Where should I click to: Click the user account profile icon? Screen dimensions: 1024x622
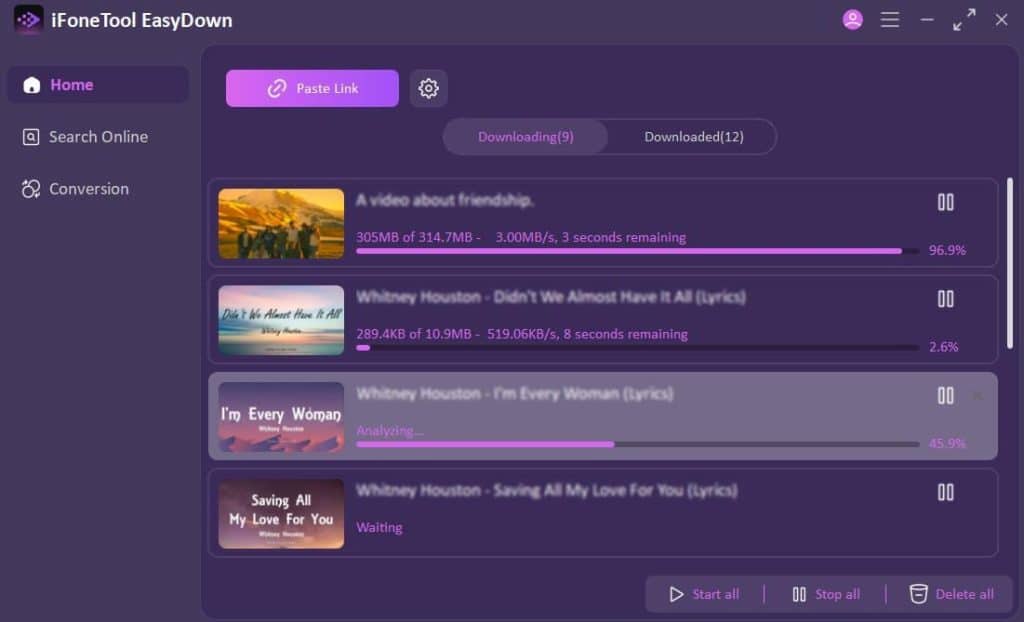coord(852,20)
